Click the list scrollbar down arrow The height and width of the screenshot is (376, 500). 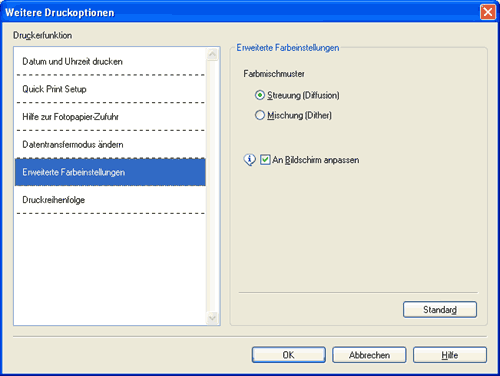click(212, 318)
